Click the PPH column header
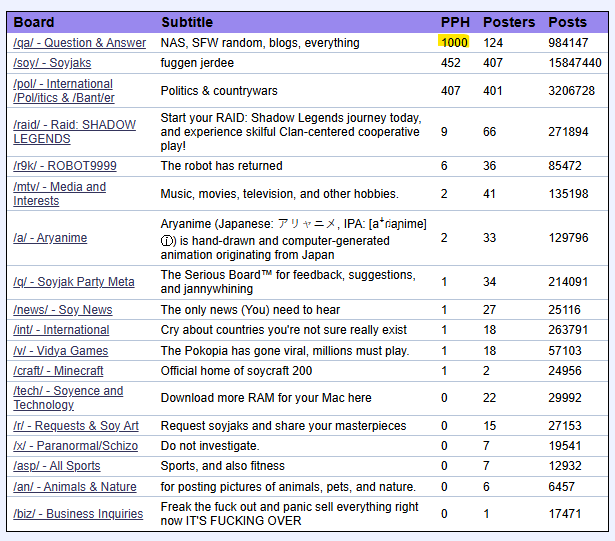The image size is (615, 541). click(454, 22)
